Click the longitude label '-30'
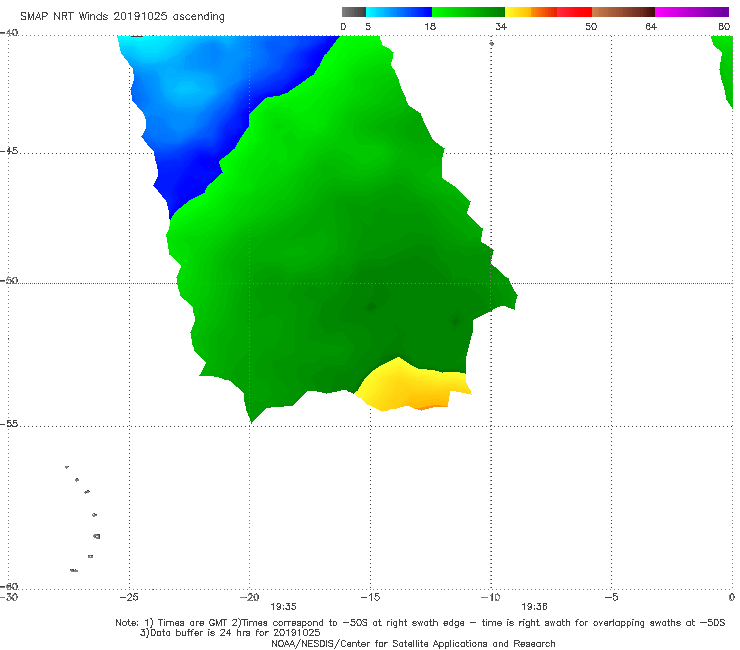 click(x=9, y=597)
